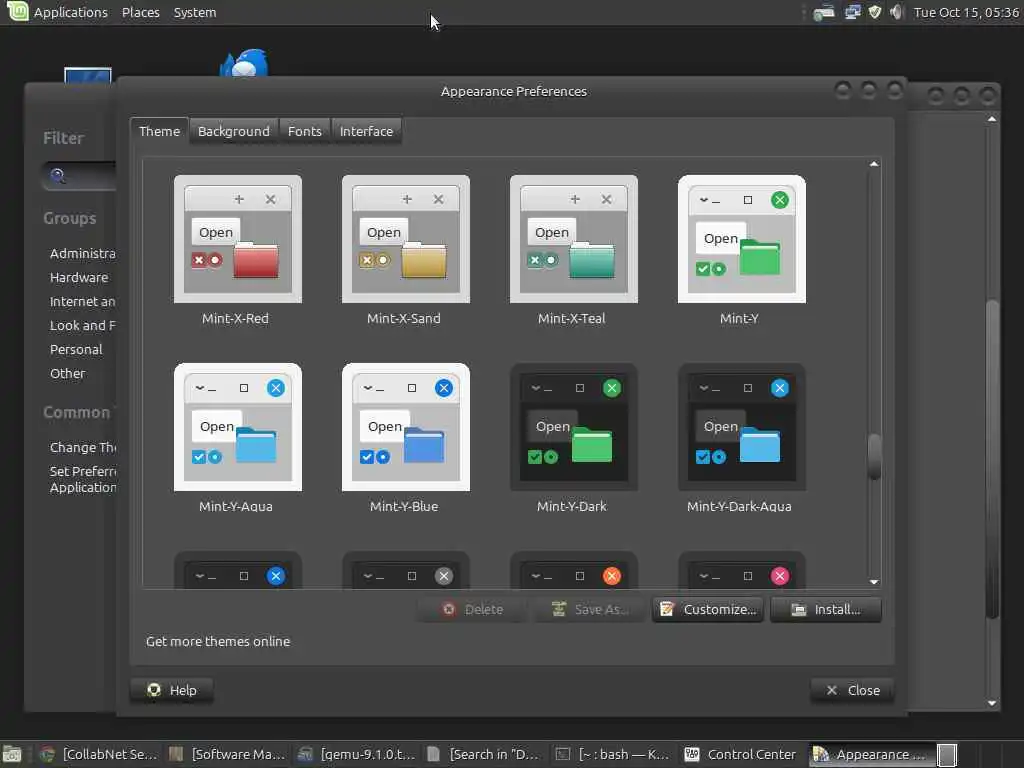Apply the Mint-Y-Aqua theme thumbnail
This screenshot has height=768, width=1024.
[238, 427]
